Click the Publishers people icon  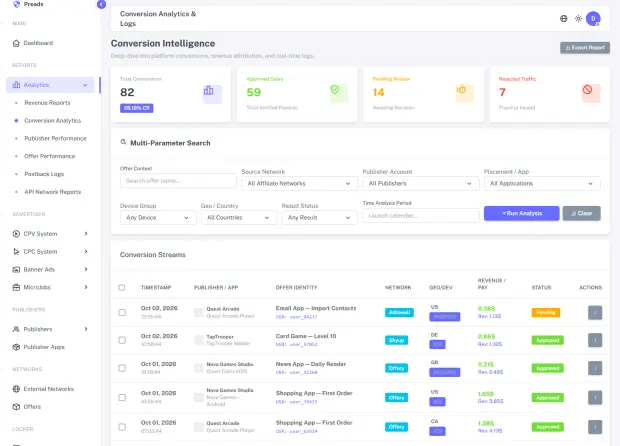pyautogui.click(x=16, y=329)
